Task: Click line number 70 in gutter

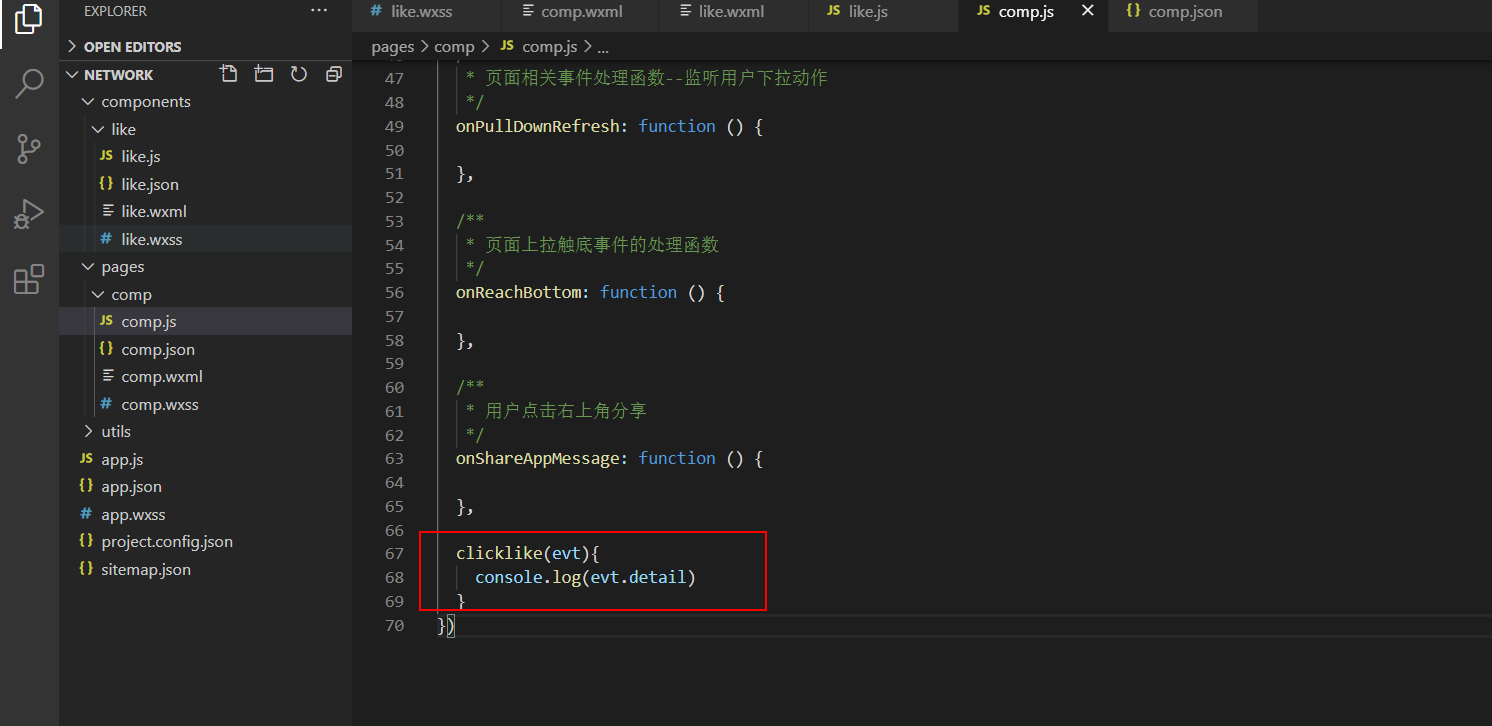Action: click(x=394, y=625)
